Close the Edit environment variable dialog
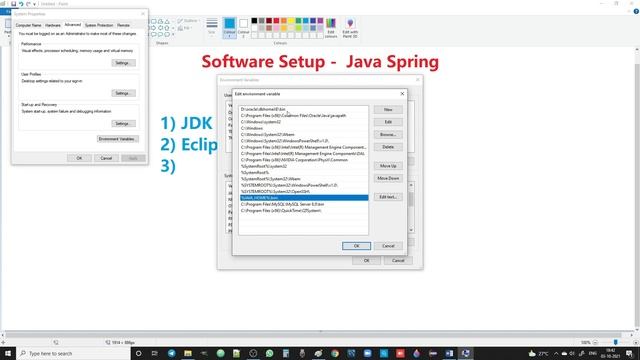Screen dimensions: 640x360 click(x=402, y=94)
